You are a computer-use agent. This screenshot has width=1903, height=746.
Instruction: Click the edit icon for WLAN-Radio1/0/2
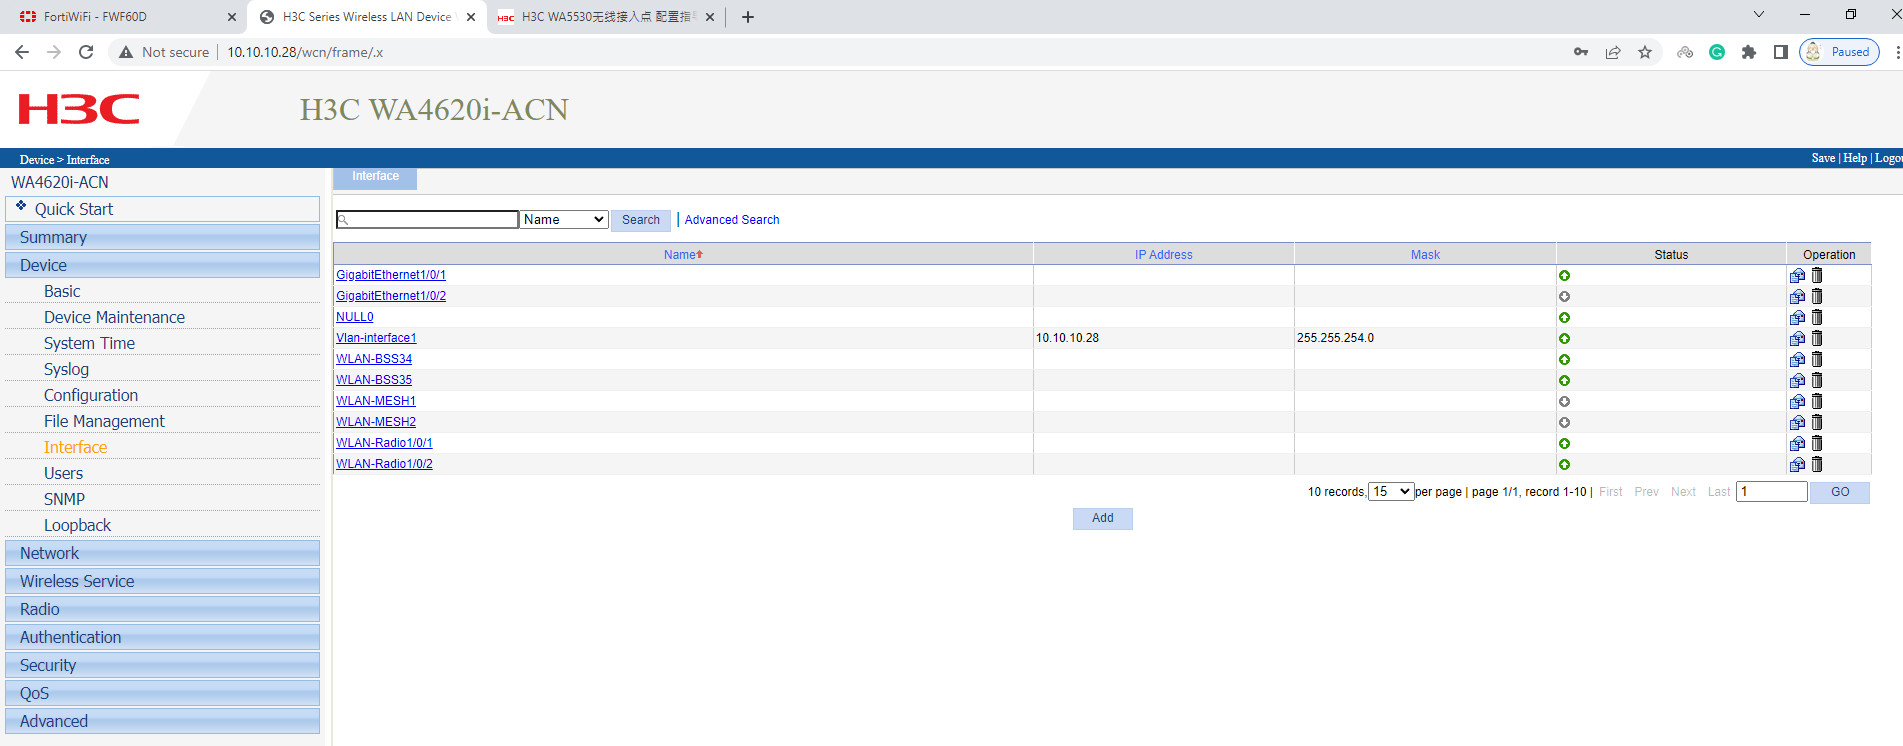tap(1797, 464)
